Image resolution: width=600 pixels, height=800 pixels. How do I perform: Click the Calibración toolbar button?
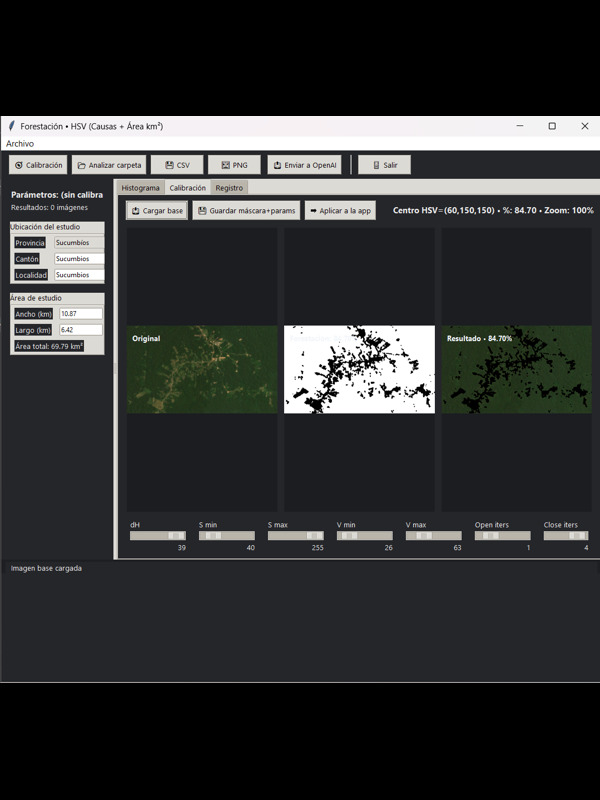click(x=39, y=165)
